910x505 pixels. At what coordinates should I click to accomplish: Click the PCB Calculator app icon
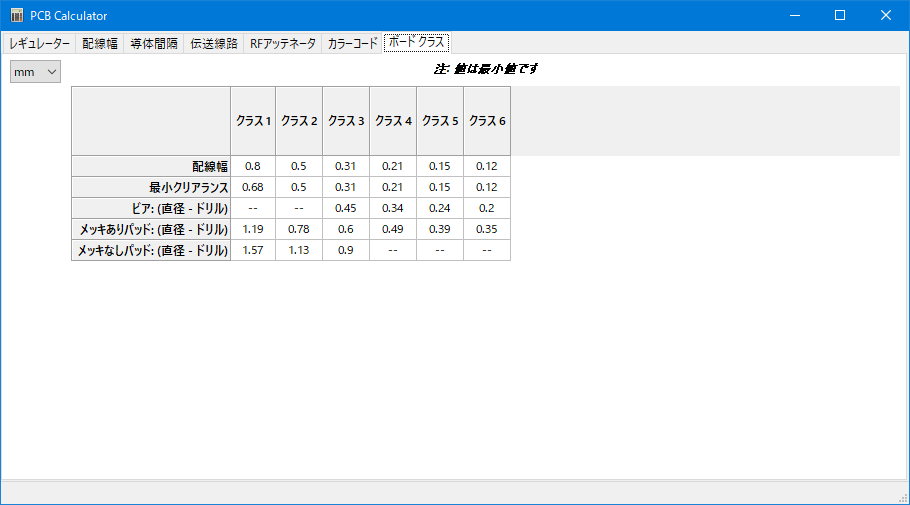tap(17, 15)
